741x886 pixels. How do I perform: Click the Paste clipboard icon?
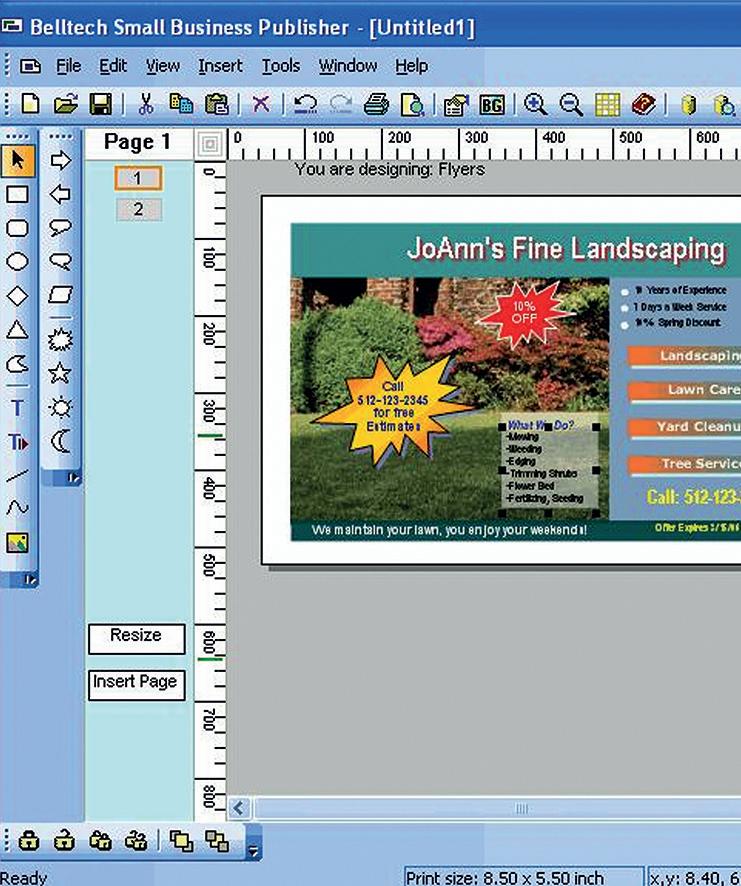click(x=216, y=105)
